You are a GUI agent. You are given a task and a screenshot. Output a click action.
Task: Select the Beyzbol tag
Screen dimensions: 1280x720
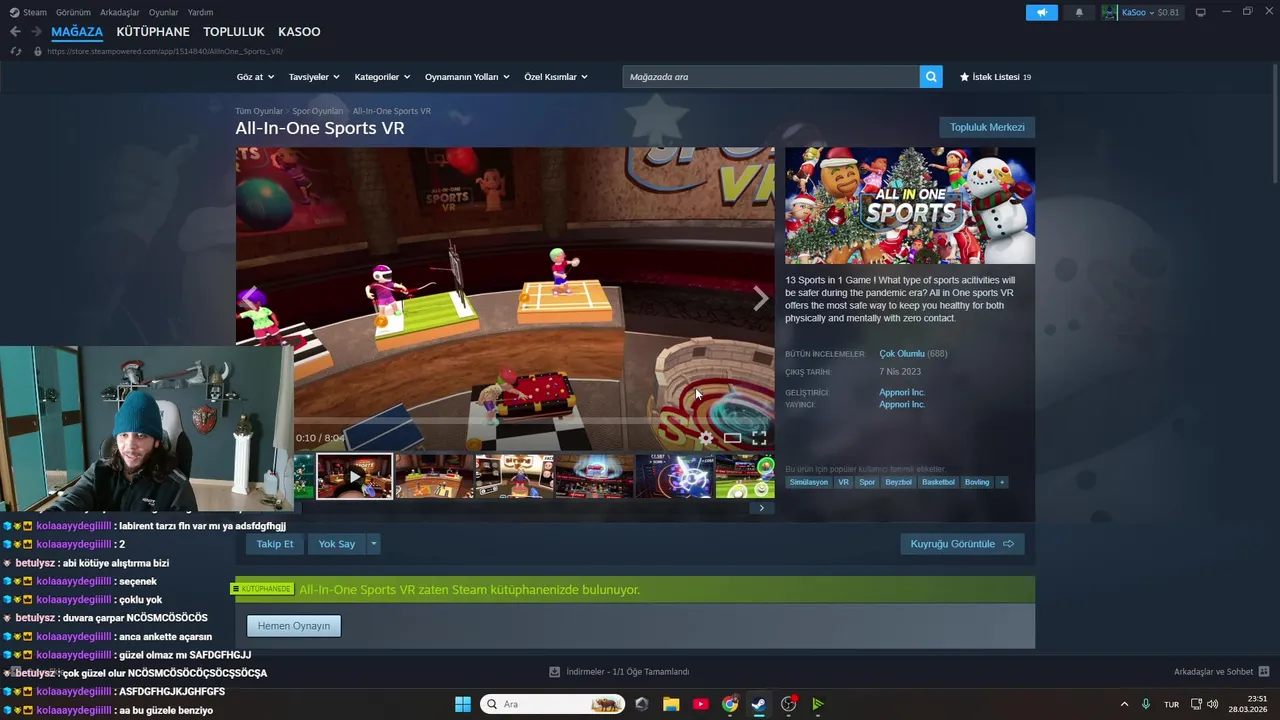pos(899,482)
